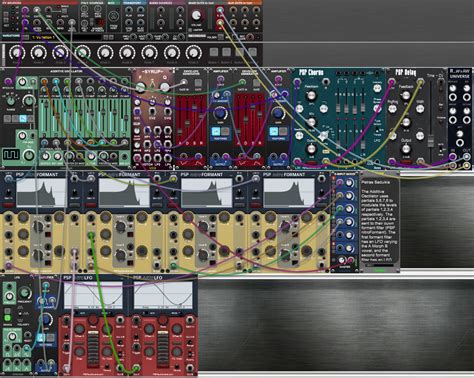Image resolution: width=474 pixels, height=378 pixels.
Task: Click the first macro button in the performance strip
Action: [214, 52]
